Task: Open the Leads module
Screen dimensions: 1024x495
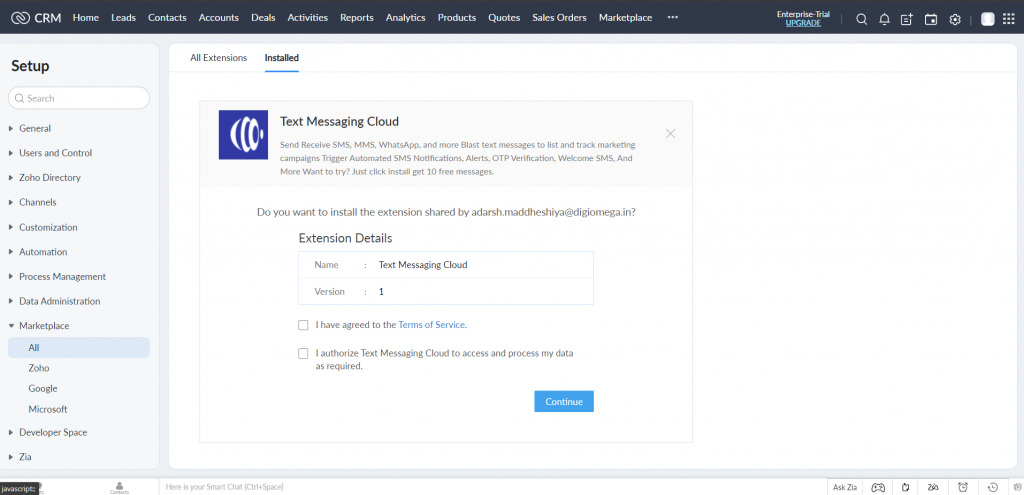Action: click(x=123, y=18)
